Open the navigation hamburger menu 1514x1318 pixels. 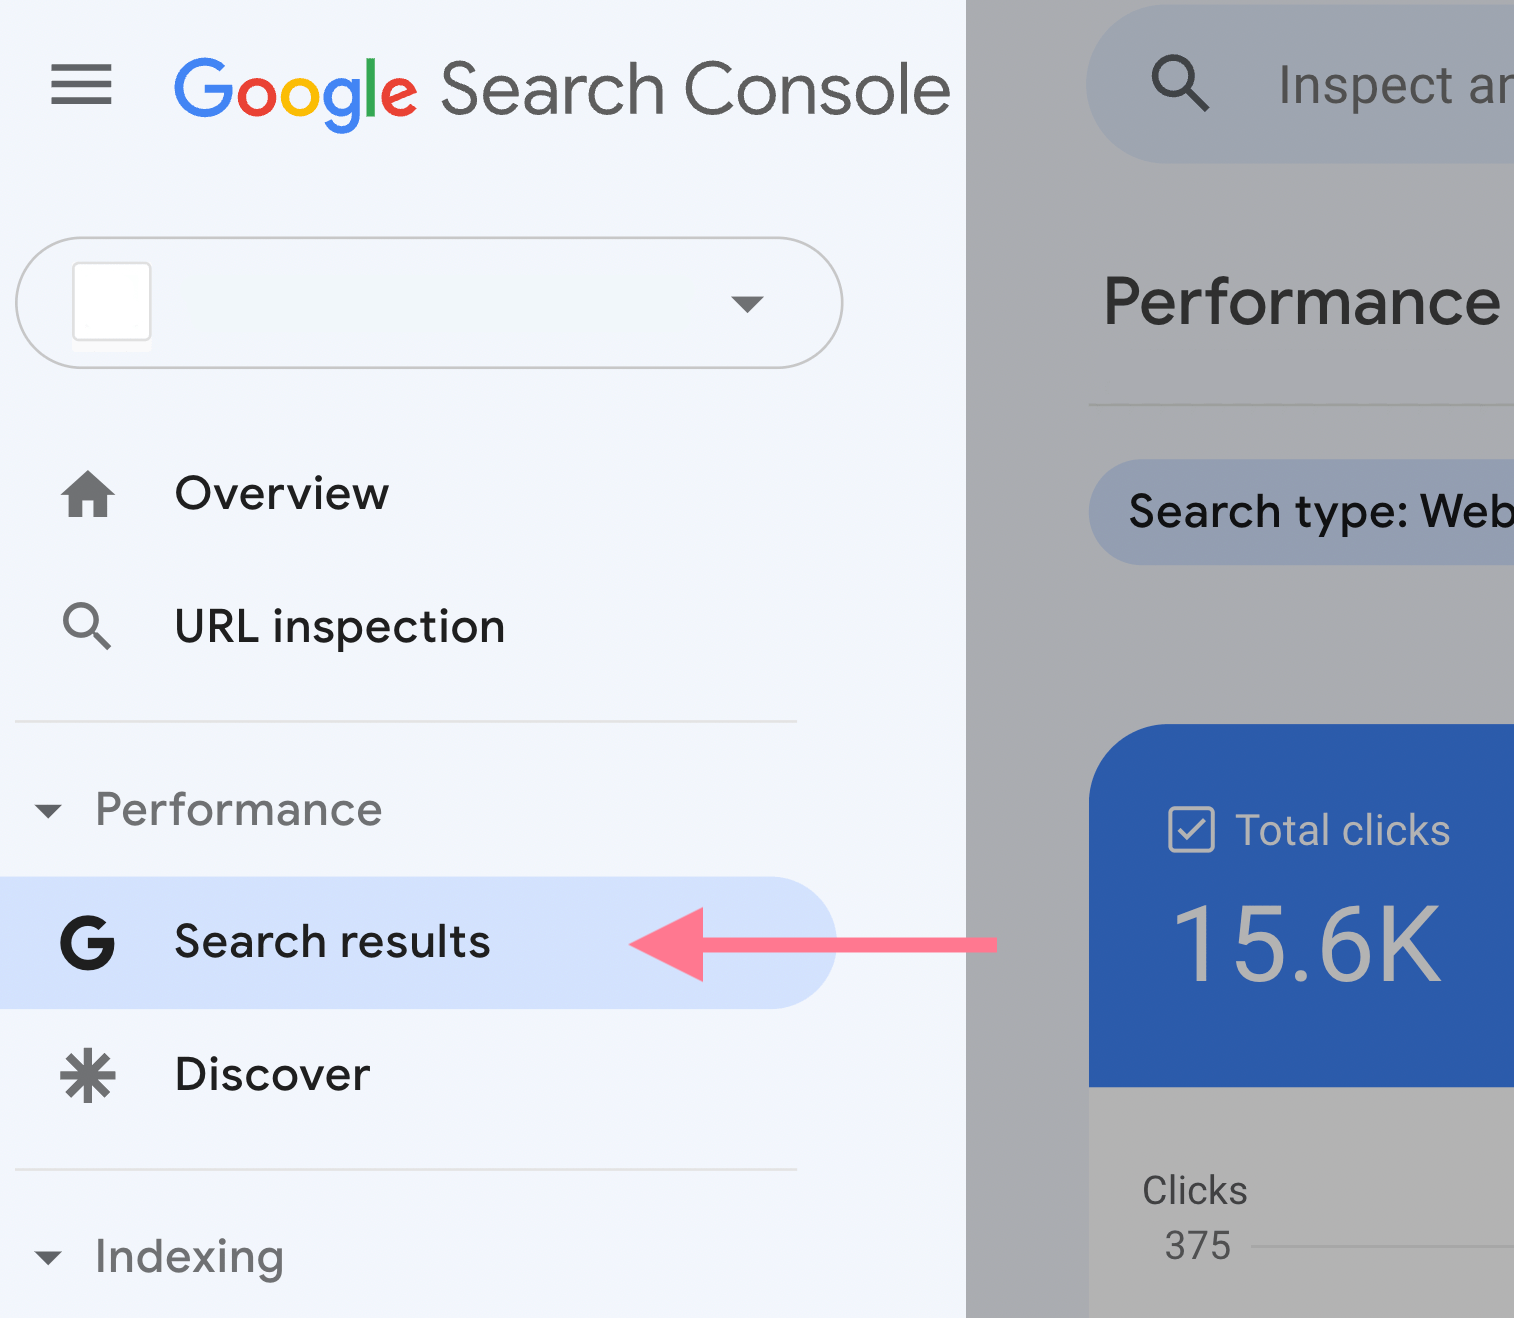point(81,86)
